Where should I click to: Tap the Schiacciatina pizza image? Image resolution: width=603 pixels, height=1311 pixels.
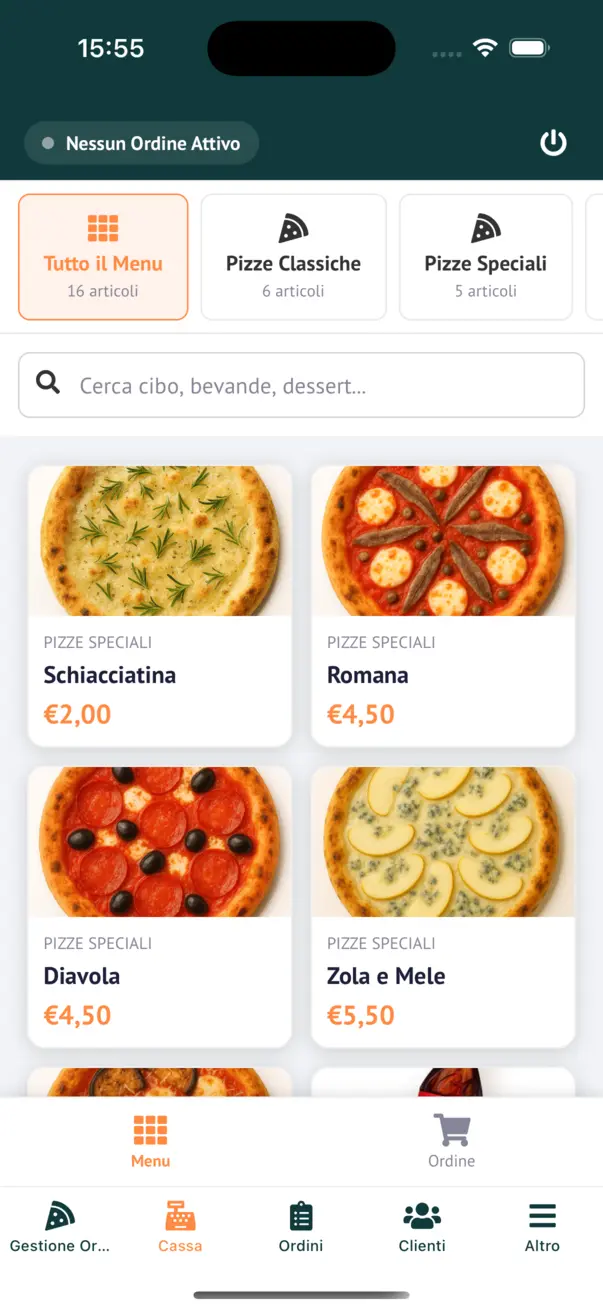pos(160,541)
